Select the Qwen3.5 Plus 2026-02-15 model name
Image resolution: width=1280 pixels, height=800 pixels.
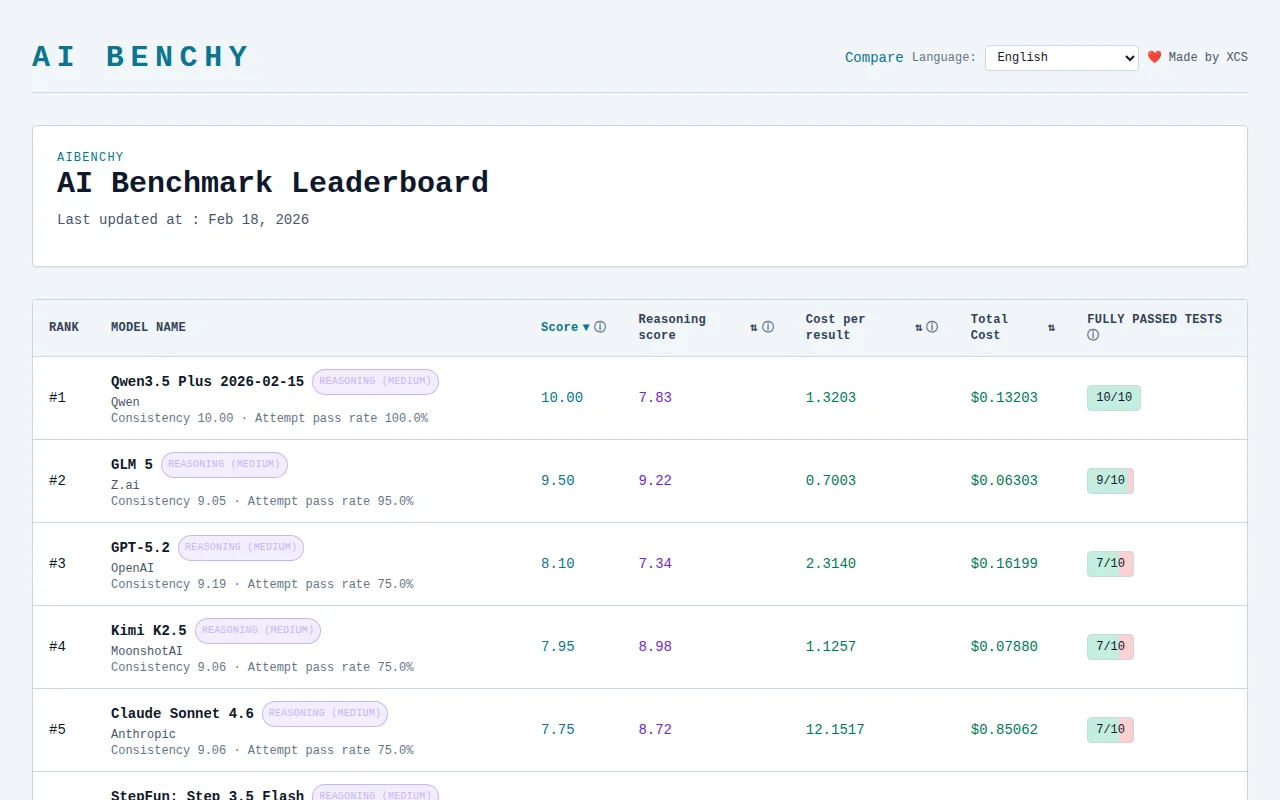tap(207, 381)
